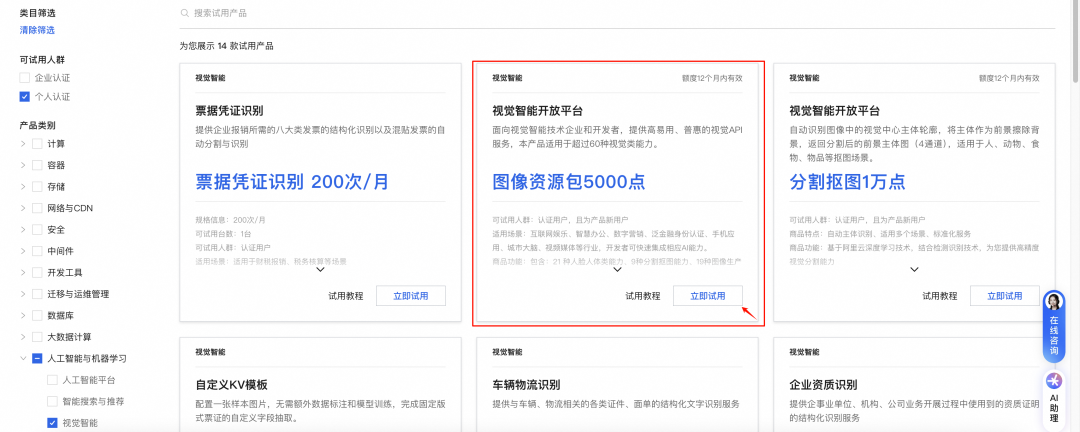Check the 开发工具 category checkbox
1080x432 pixels.
point(37,272)
